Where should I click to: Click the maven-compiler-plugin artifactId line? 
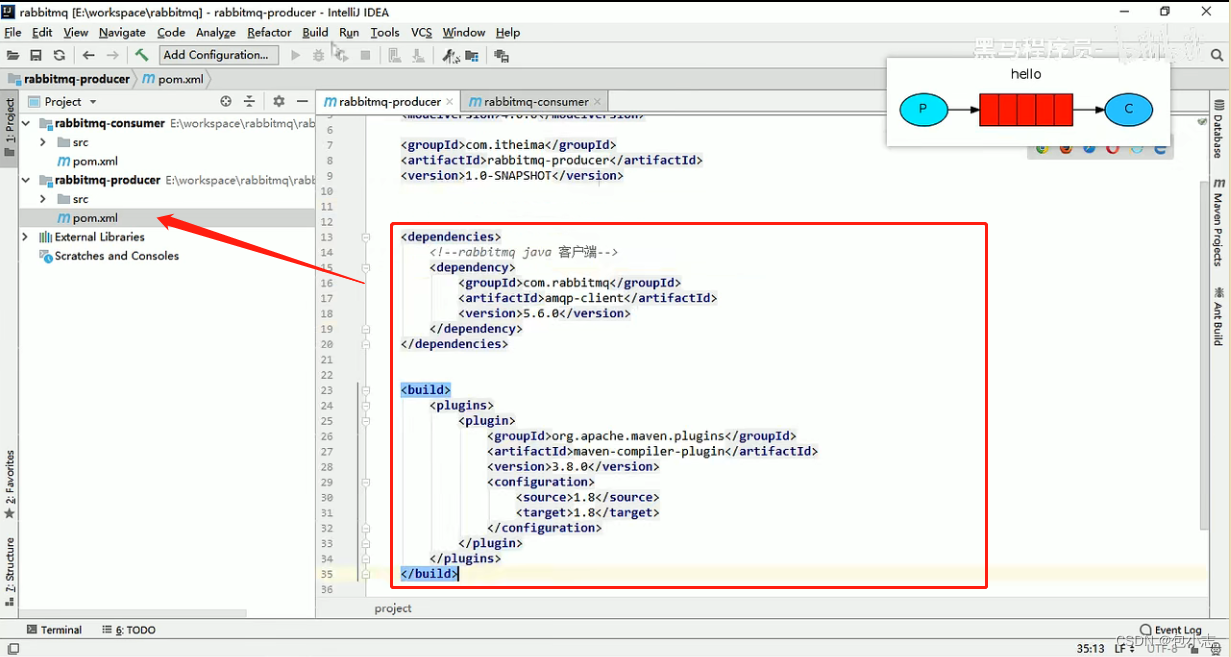click(652, 451)
